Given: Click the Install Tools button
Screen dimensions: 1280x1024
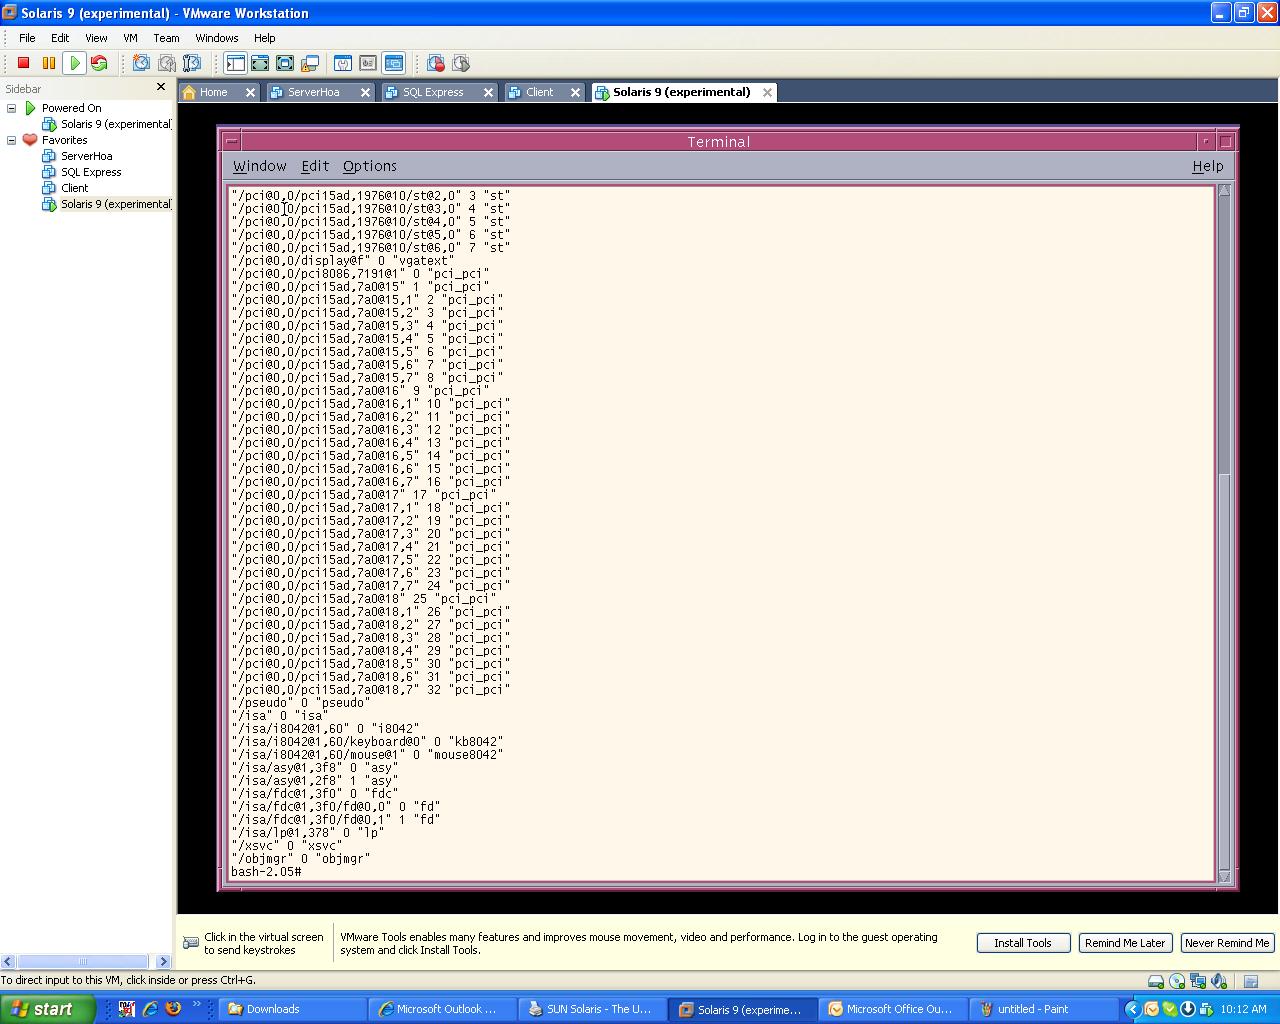Looking at the screenshot, I should click(1022, 943).
